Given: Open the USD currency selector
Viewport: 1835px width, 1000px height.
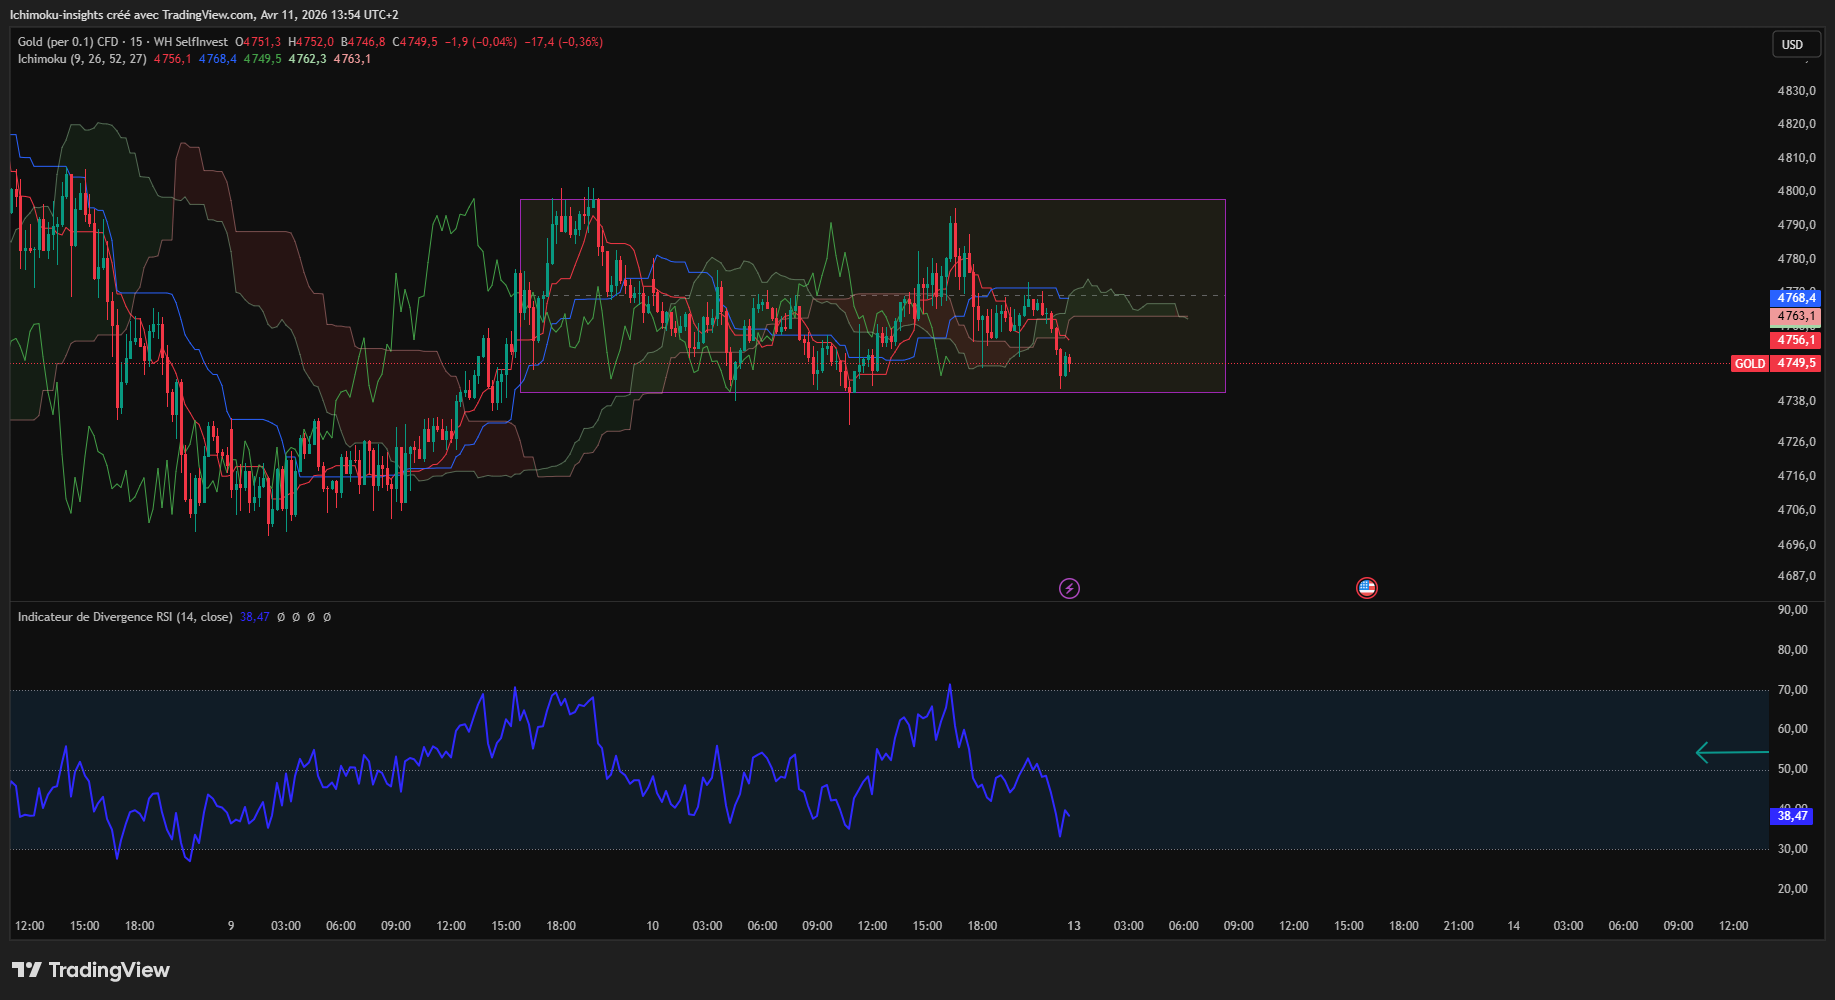Looking at the screenshot, I should pyautogui.click(x=1792, y=44).
